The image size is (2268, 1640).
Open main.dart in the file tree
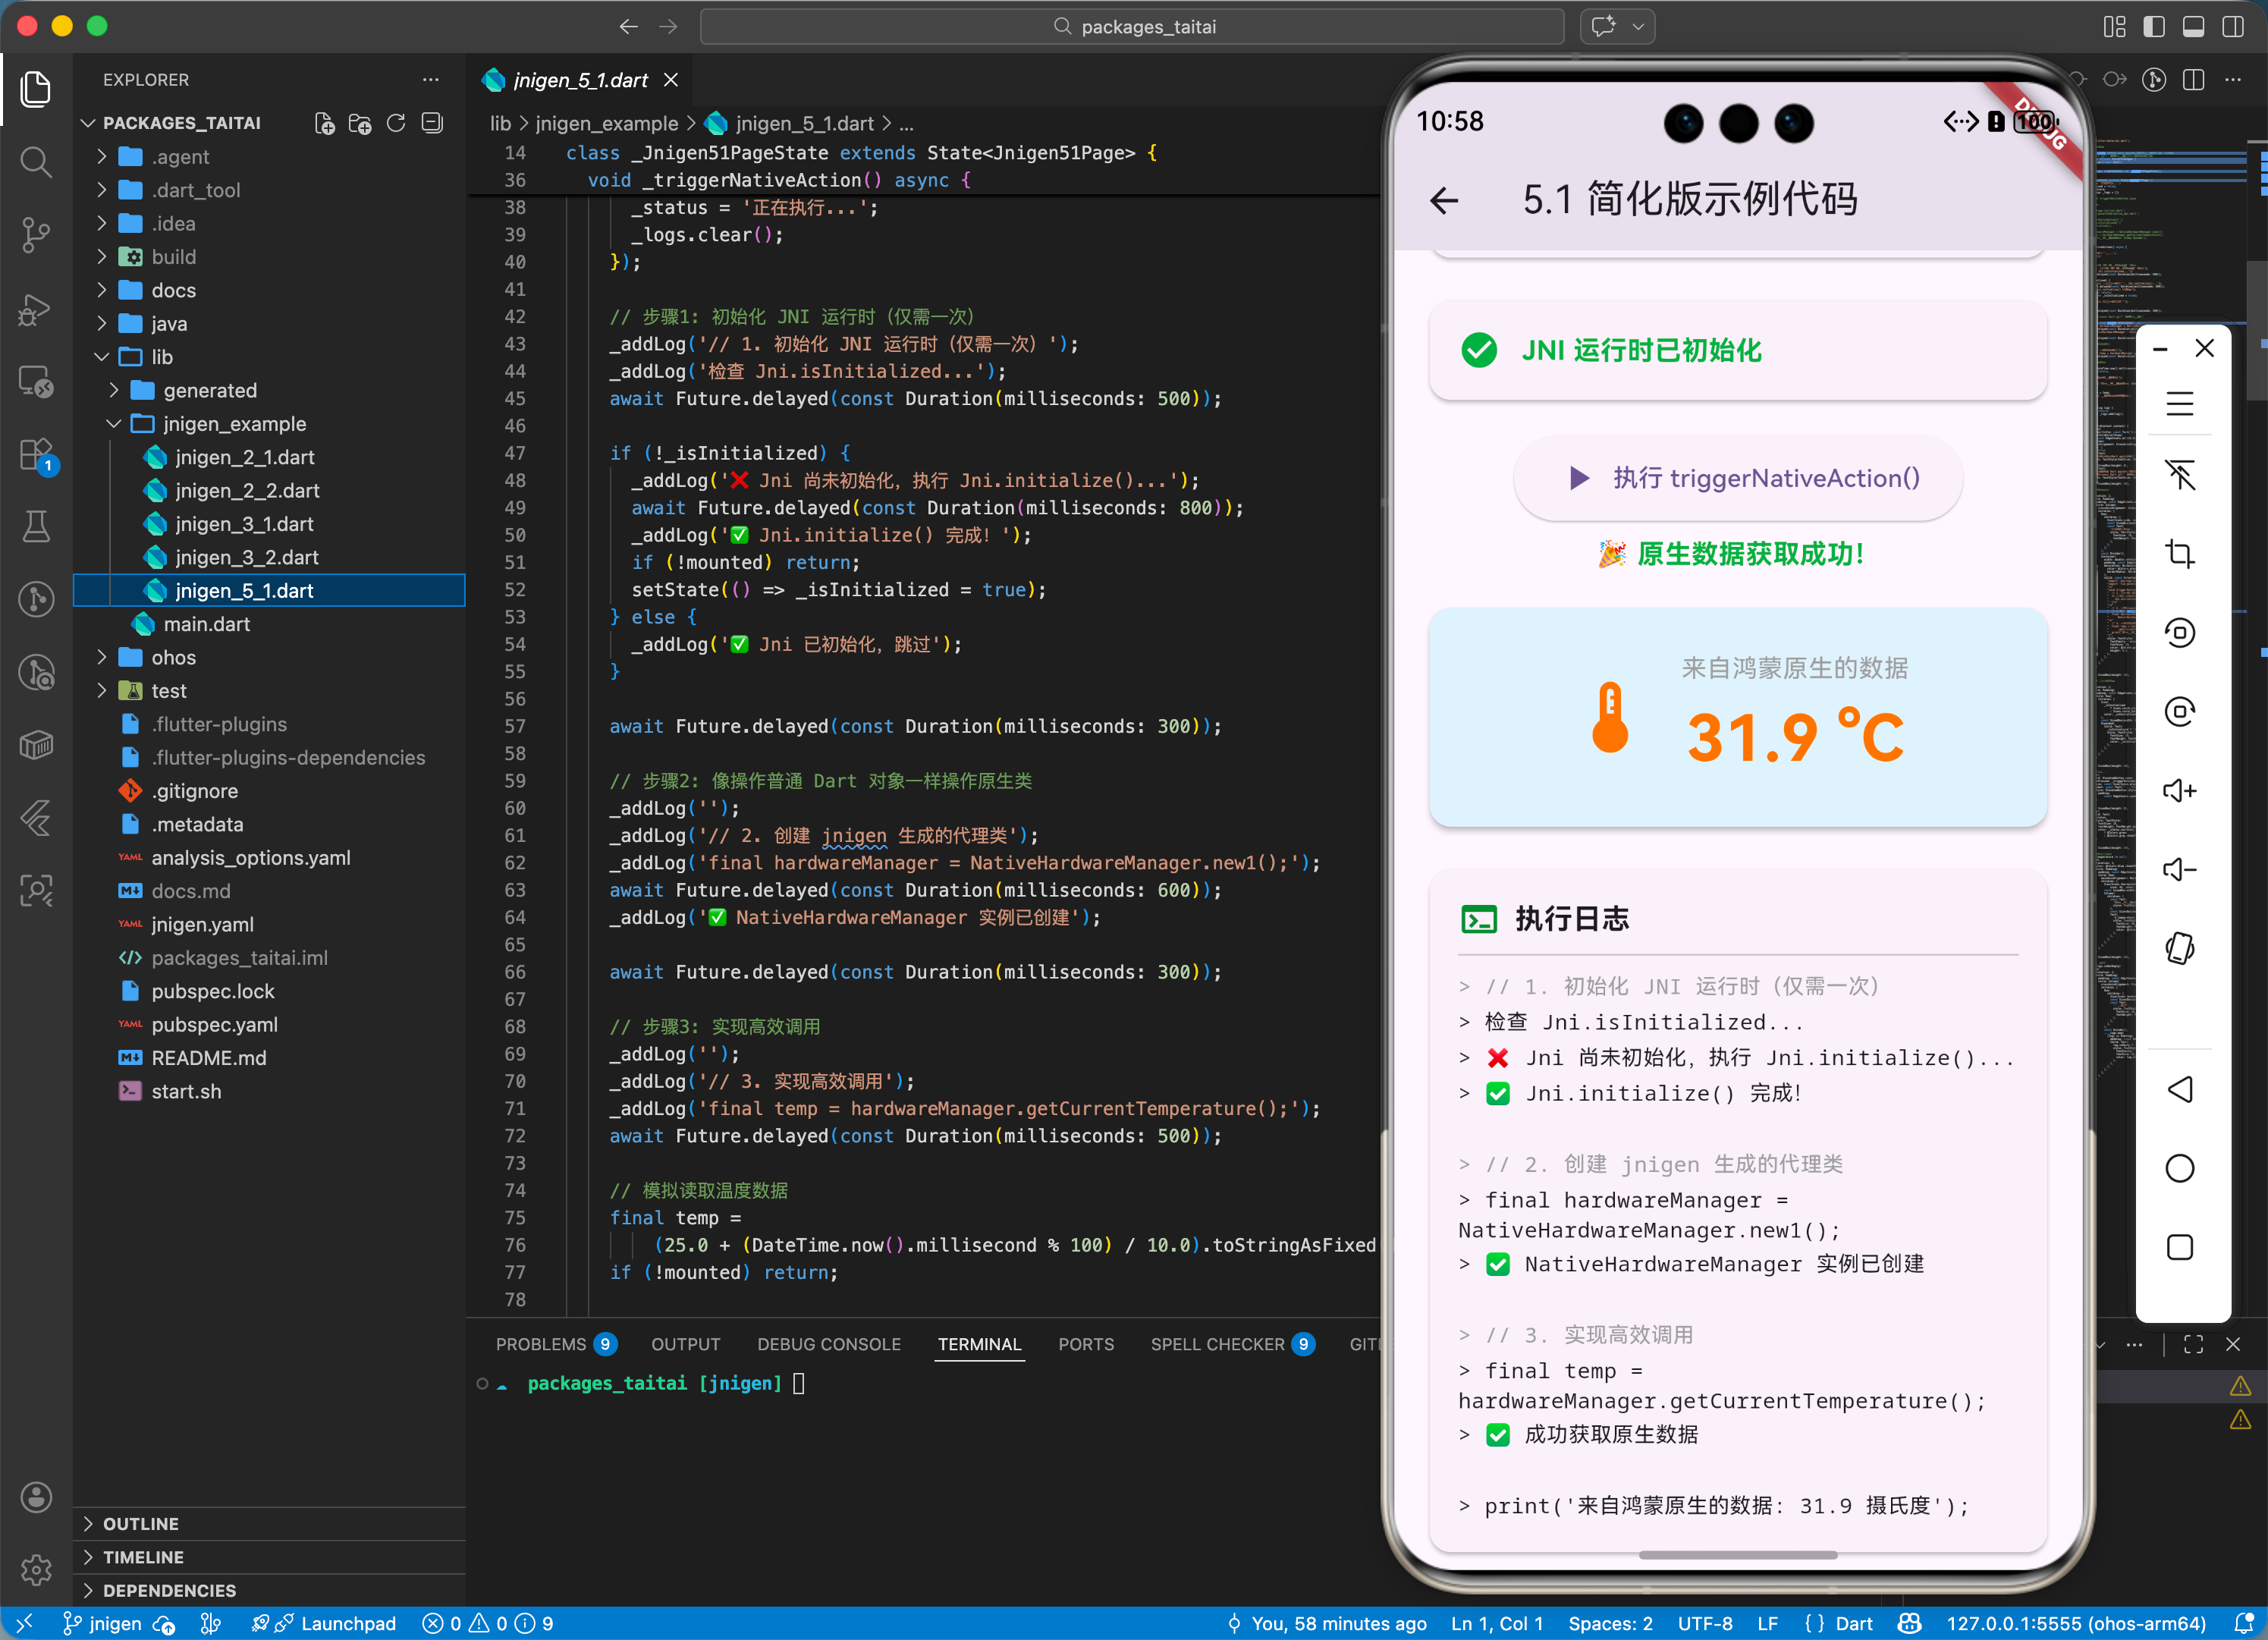(206, 624)
